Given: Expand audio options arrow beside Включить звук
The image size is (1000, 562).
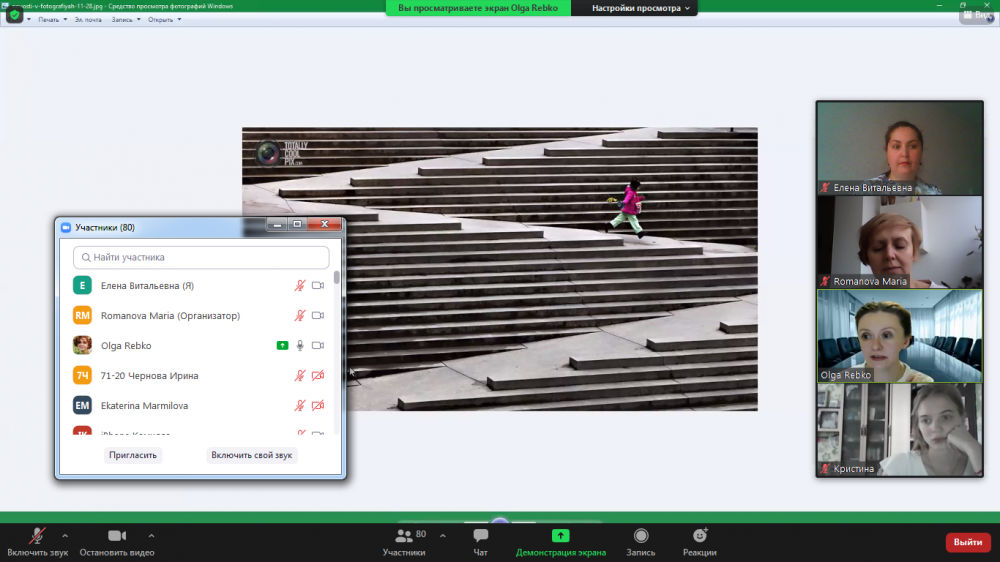Looking at the screenshot, I should pos(65,535).
